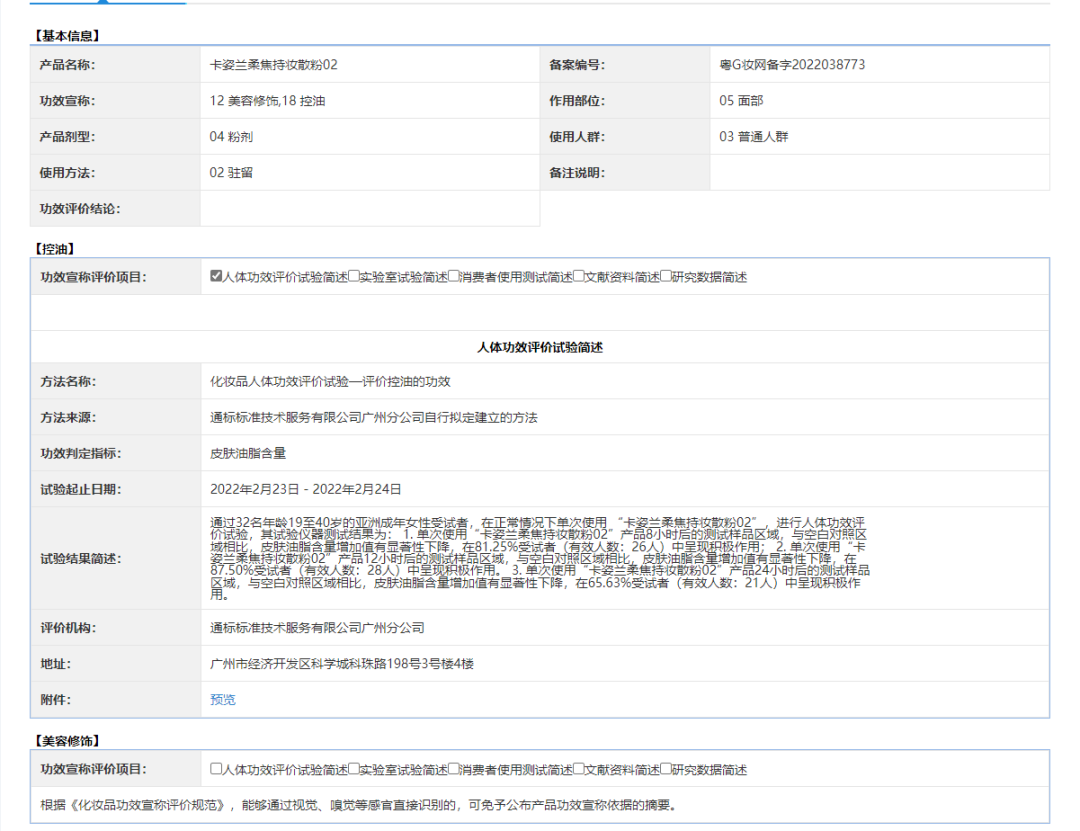Tick 消费者使用测试简述 in the 控油 section
Viewport: 1080px width, 831px height.
tap(454, 277)
